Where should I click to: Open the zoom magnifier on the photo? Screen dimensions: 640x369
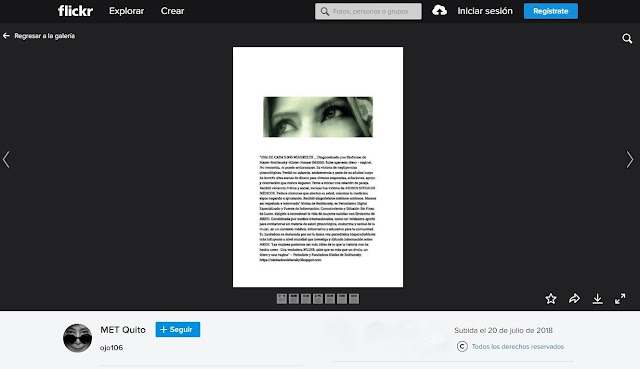click(627, 38)
